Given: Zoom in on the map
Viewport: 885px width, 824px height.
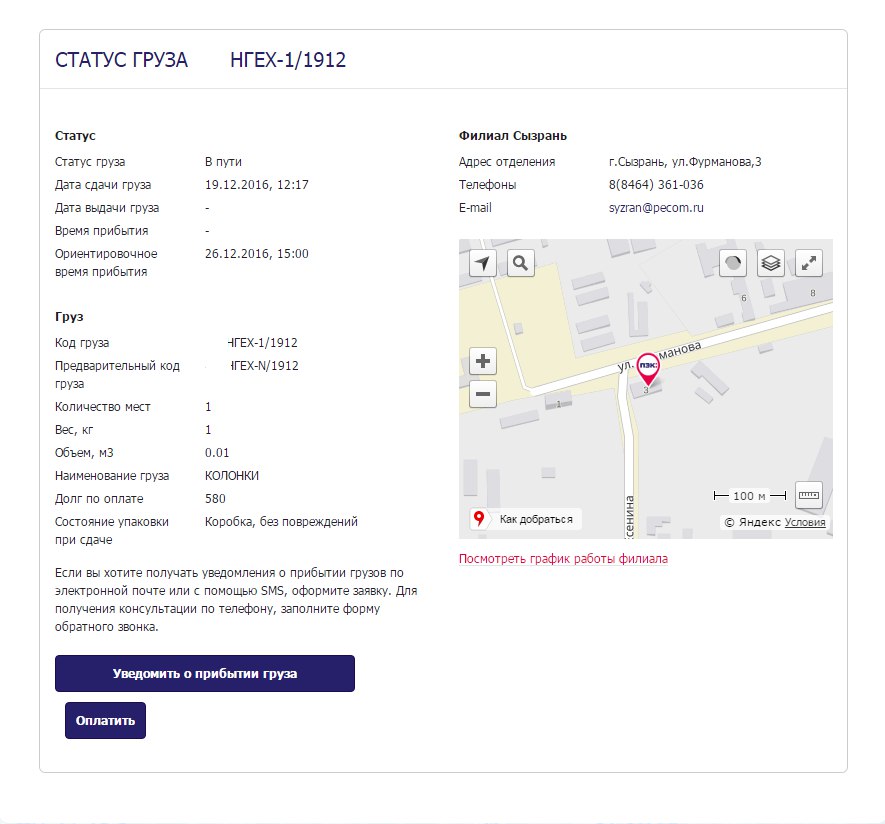Looking at the screenshot, I should 484,361.
